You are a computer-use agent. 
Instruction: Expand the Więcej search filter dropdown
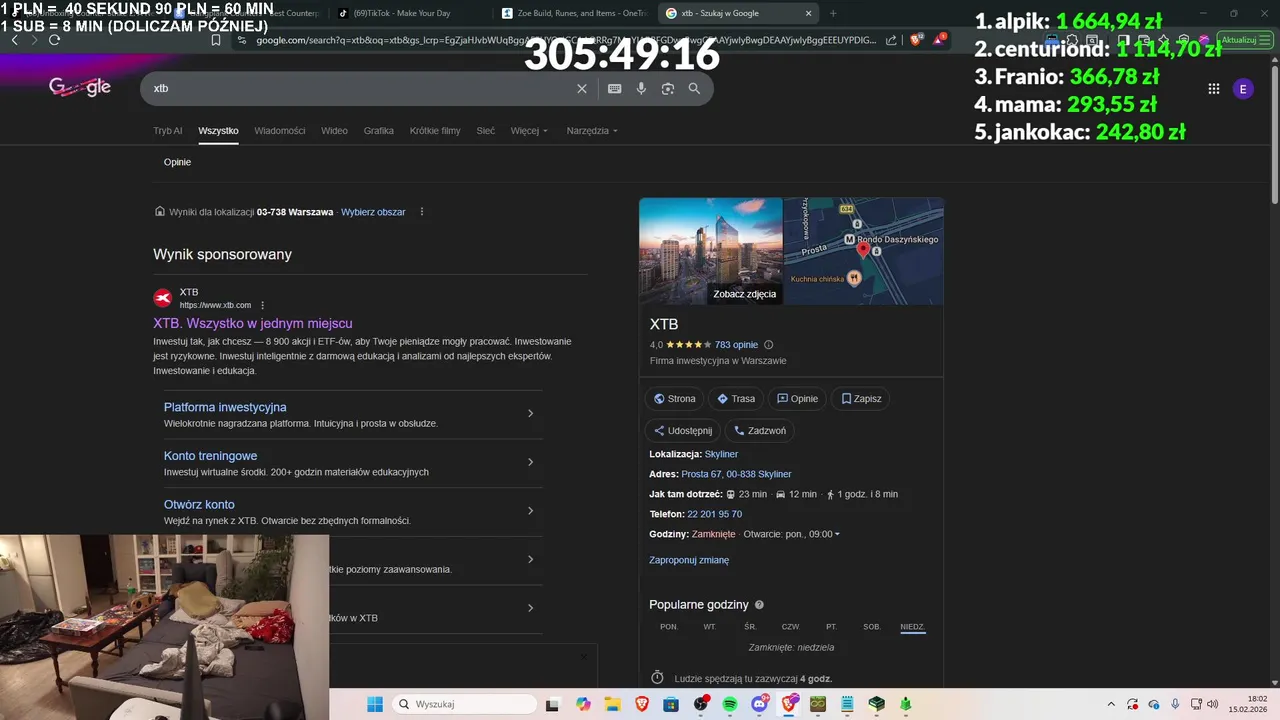coord(529,131)
